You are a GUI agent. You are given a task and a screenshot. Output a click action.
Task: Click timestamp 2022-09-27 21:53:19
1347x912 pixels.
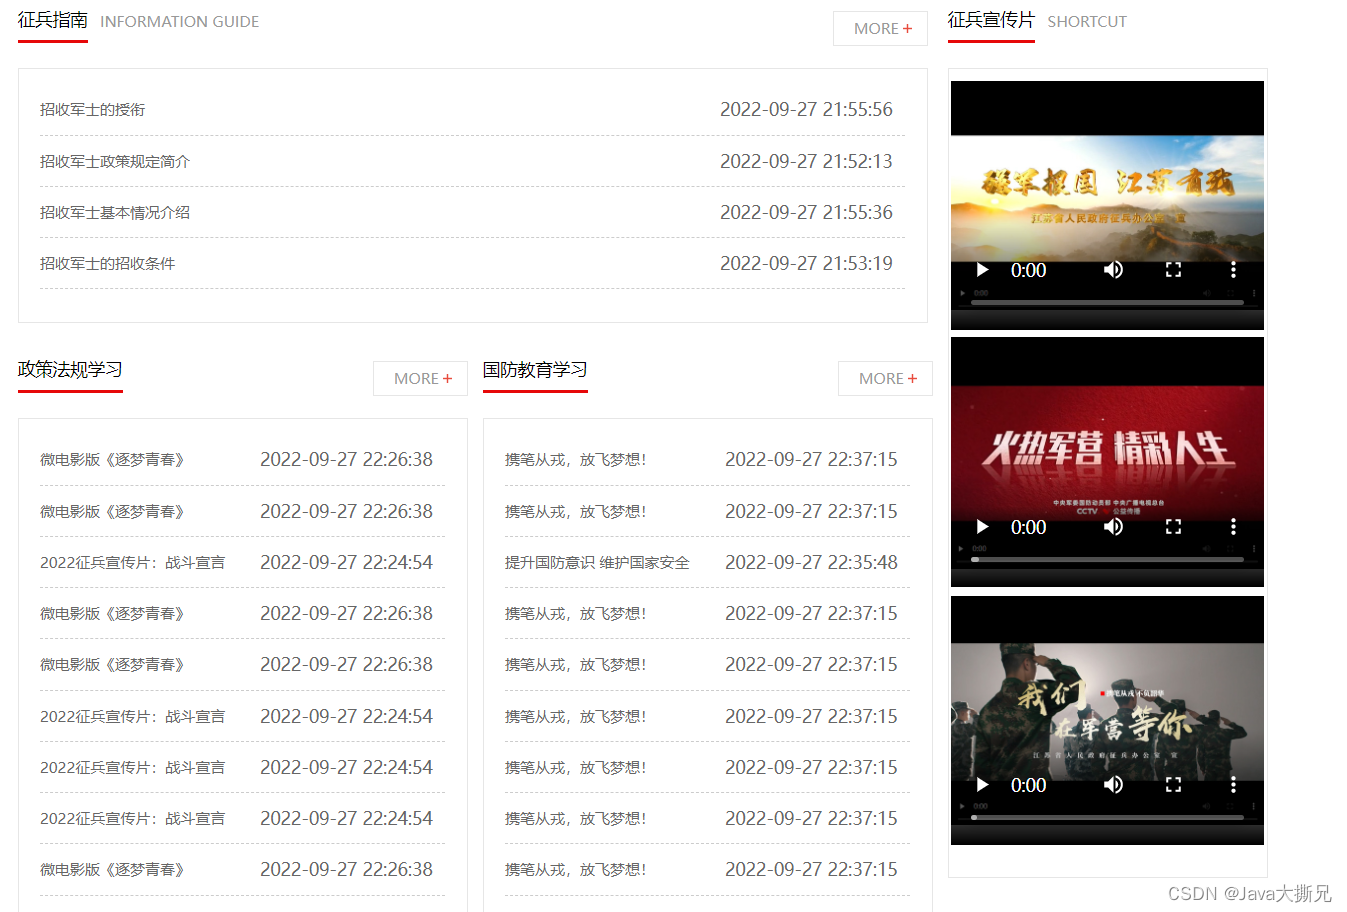pyautogui.click(x=806, y=263)
